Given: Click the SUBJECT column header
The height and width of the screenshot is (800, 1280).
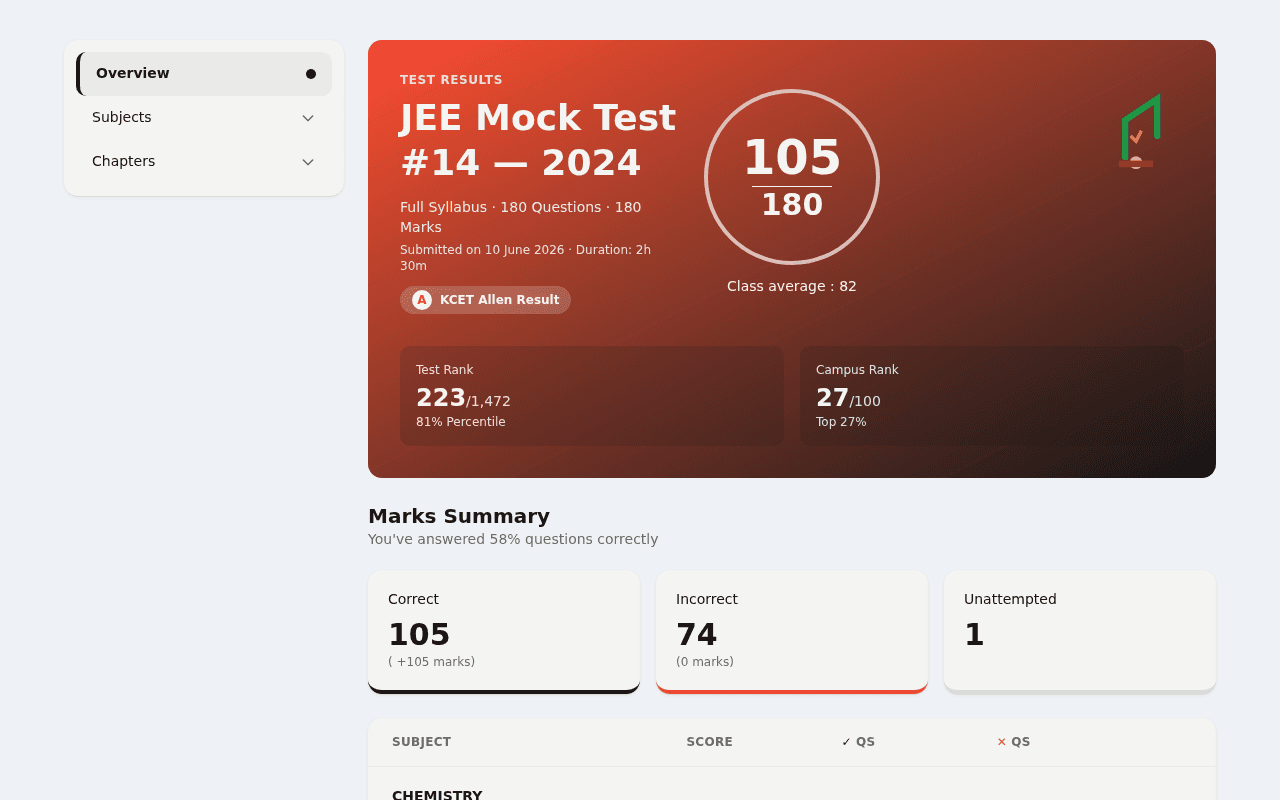Looking at the screenshot, I should 421,742.
